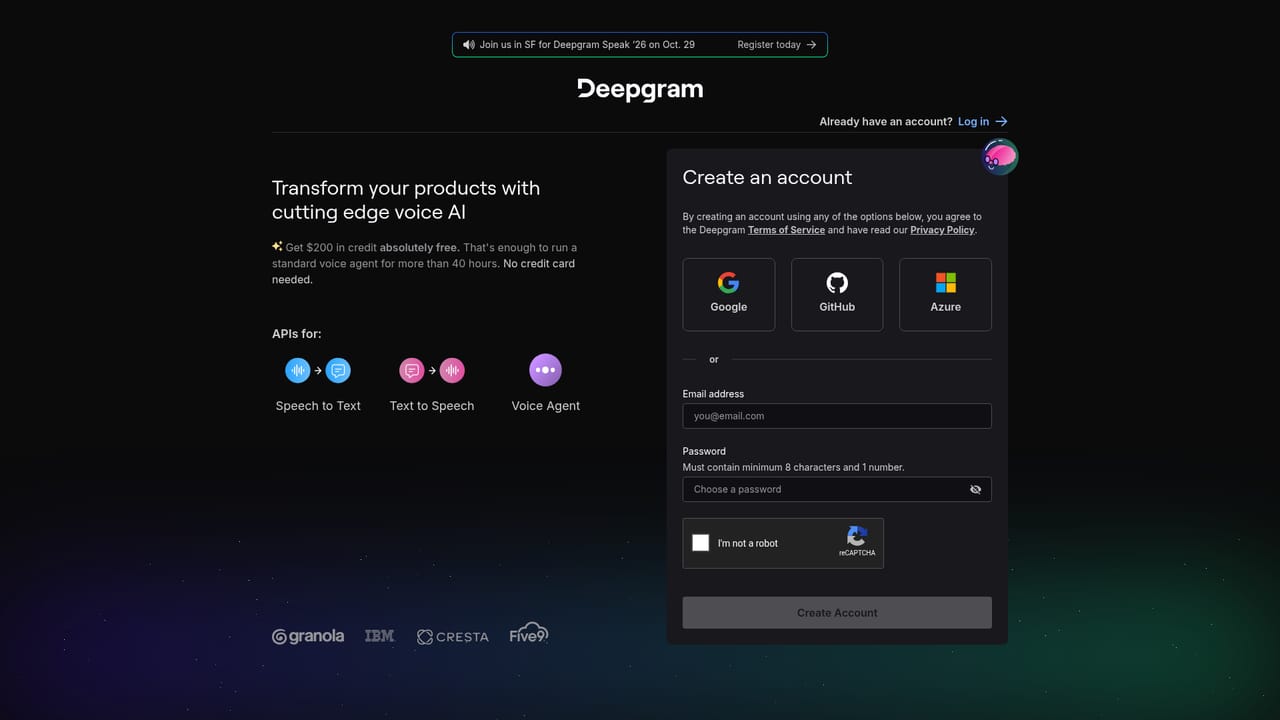This screenshot has height=720, width=1280.
Task: Click the arrow beside Log in
Action: coord(1001,121)
